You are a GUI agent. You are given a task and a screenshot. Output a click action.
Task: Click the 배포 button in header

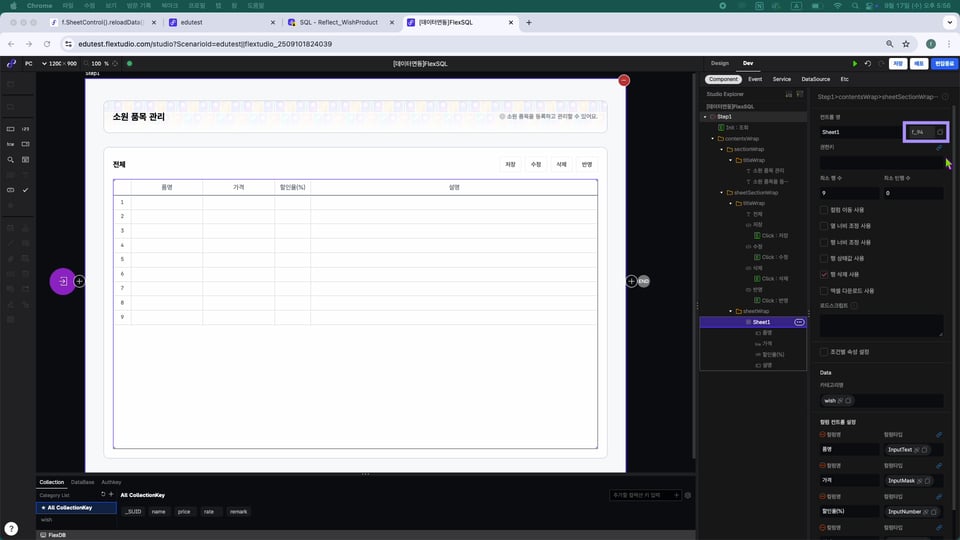pyautogui.click(x=919, y=64)
